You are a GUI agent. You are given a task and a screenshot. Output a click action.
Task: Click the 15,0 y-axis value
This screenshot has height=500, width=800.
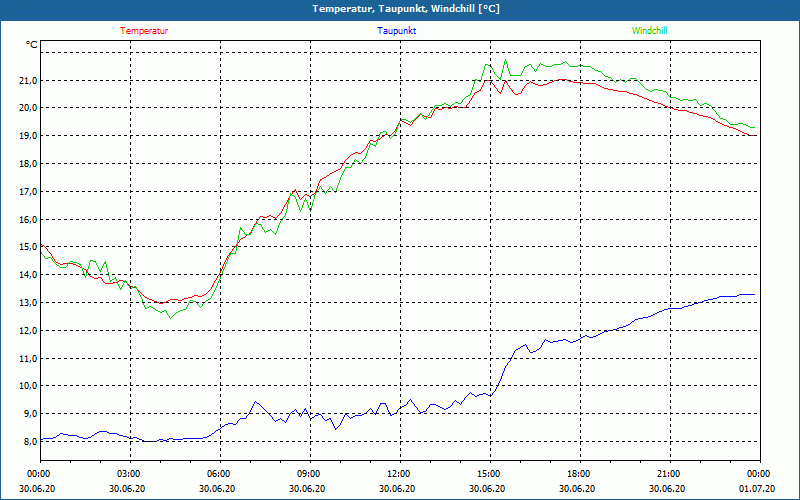tap(29, 247)
